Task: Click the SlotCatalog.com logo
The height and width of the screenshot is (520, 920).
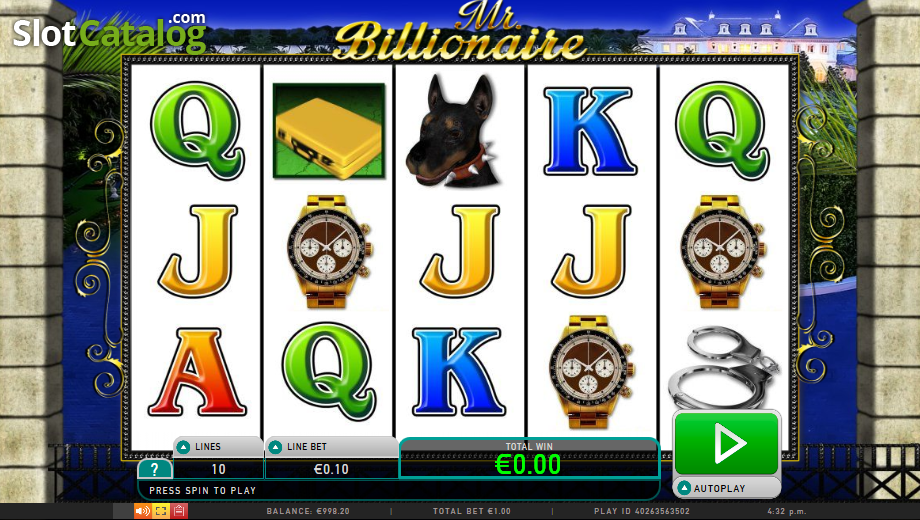Action: coord(110,32)
